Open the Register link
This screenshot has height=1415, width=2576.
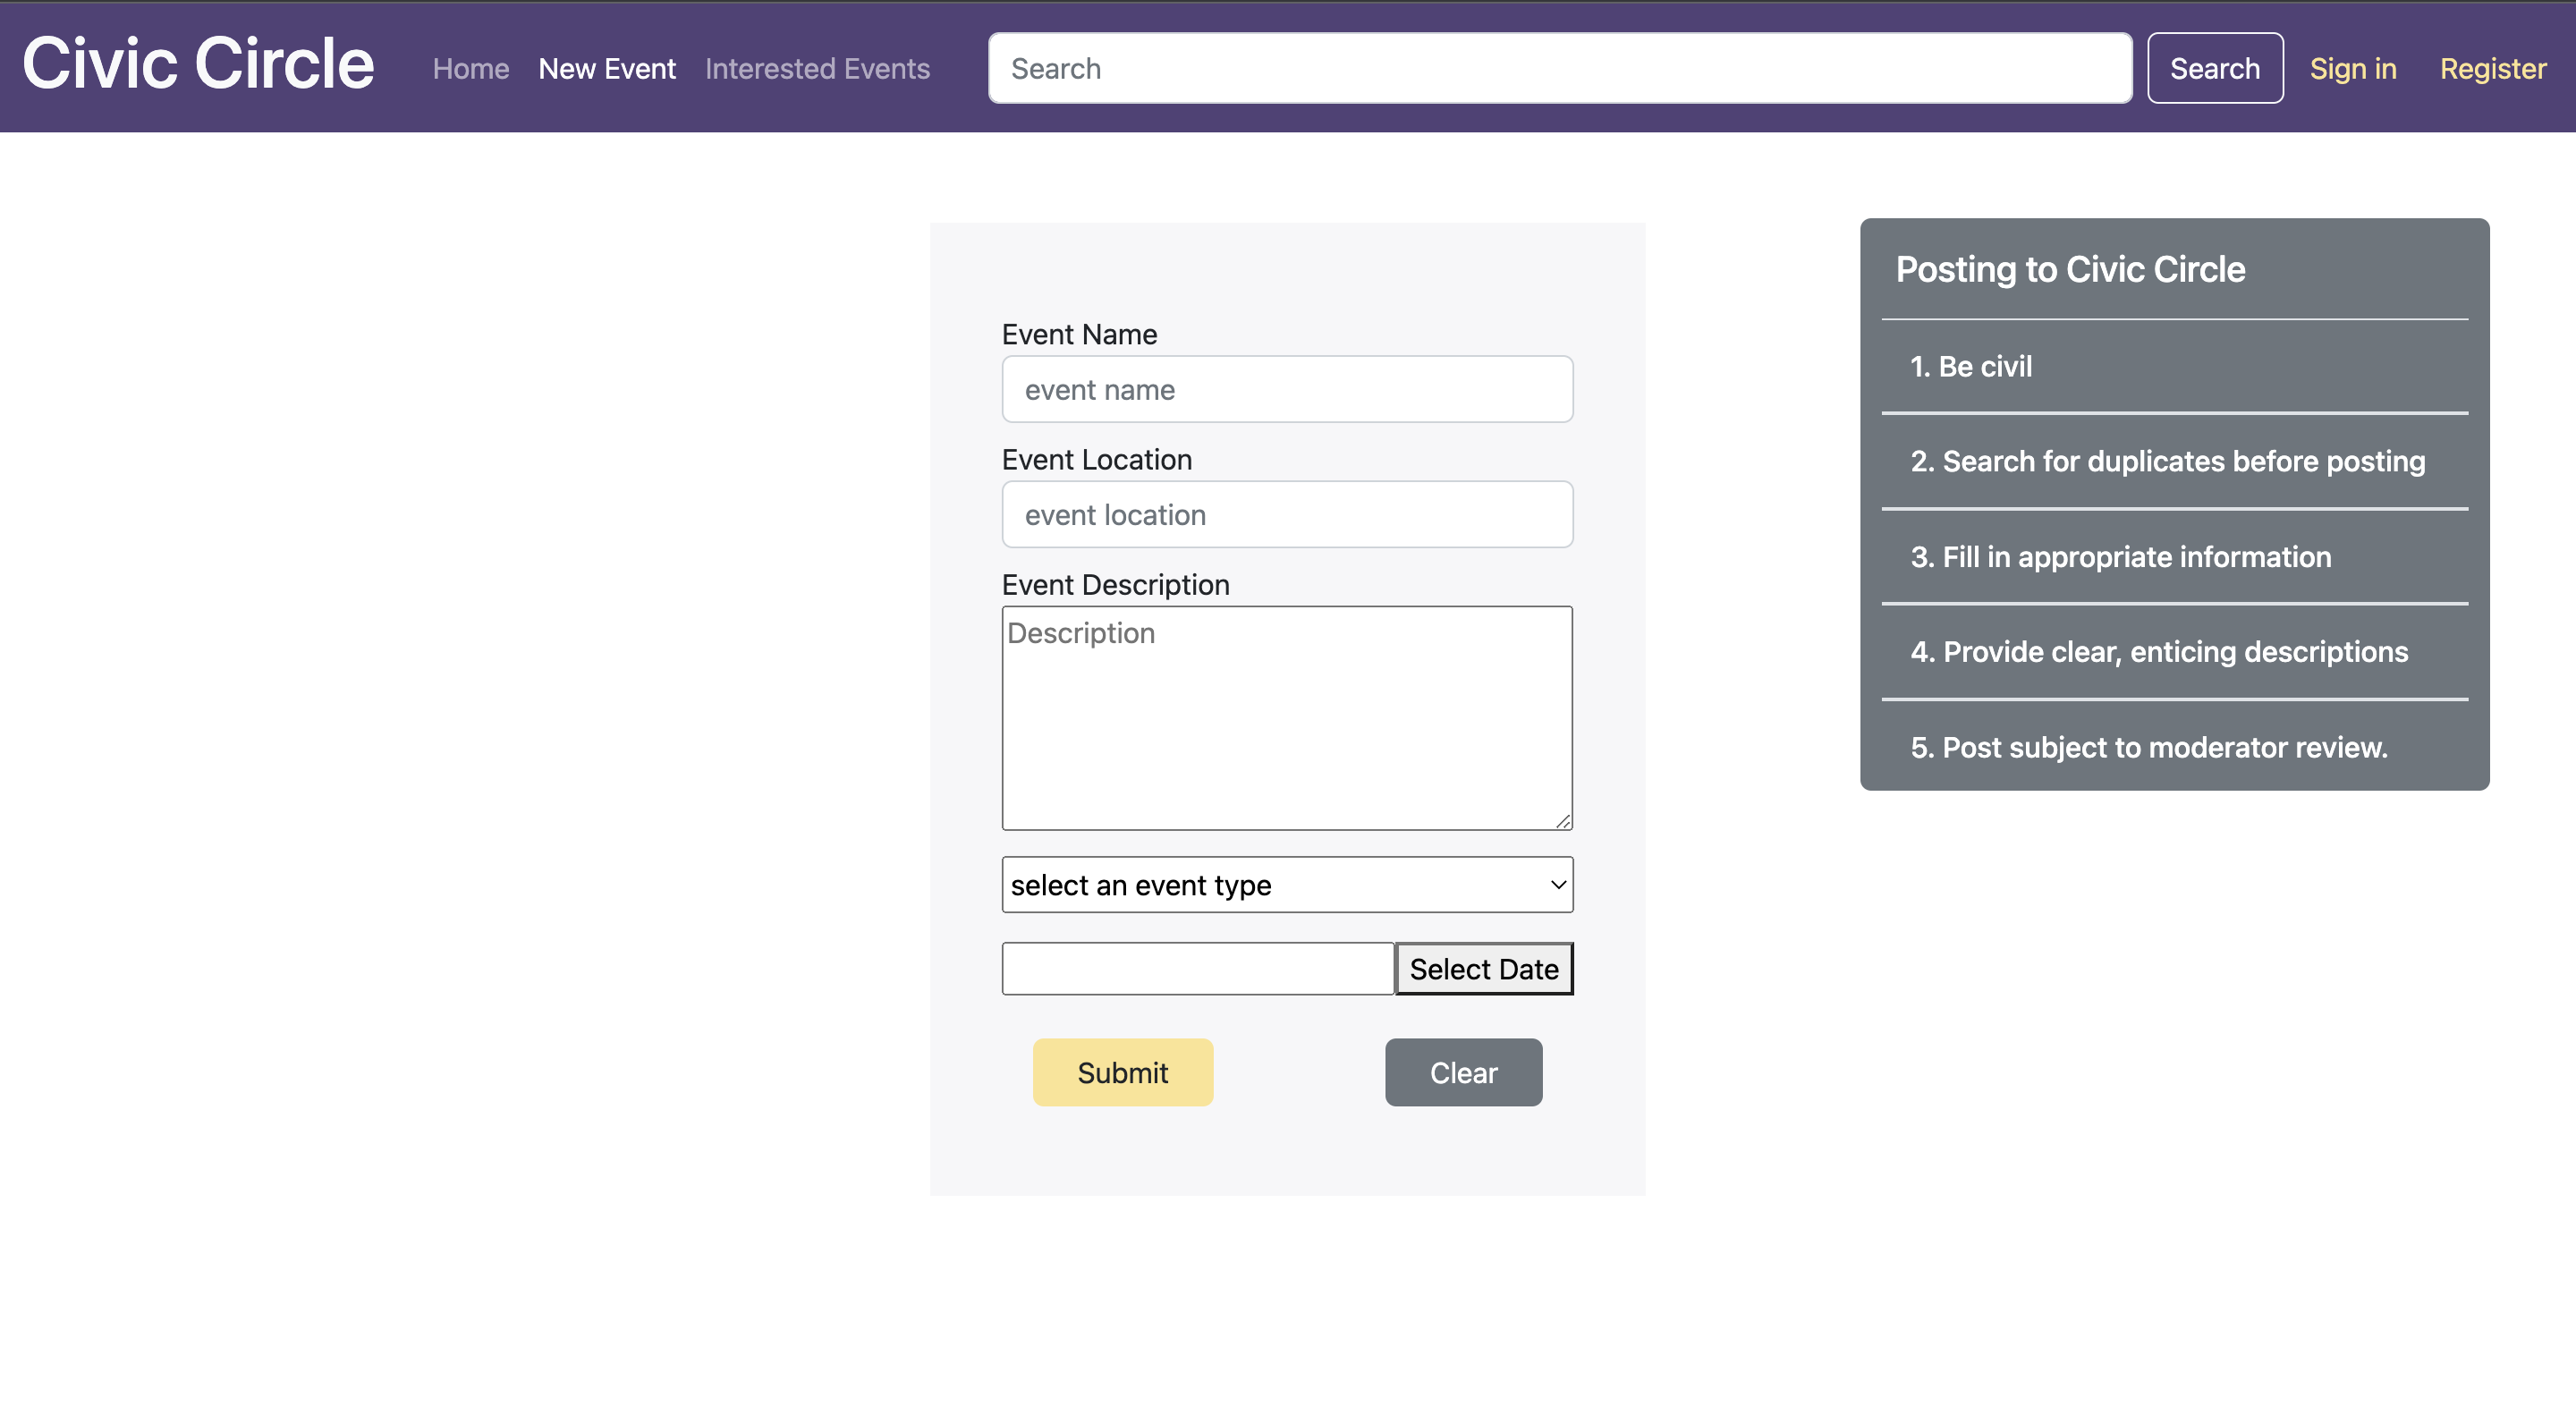(2492, 69)
